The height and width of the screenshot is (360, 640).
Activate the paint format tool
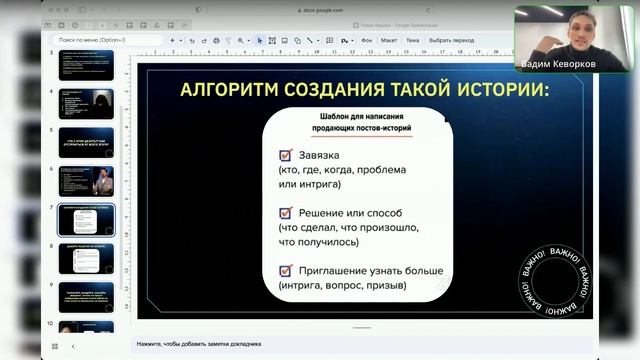click(228, 41)
